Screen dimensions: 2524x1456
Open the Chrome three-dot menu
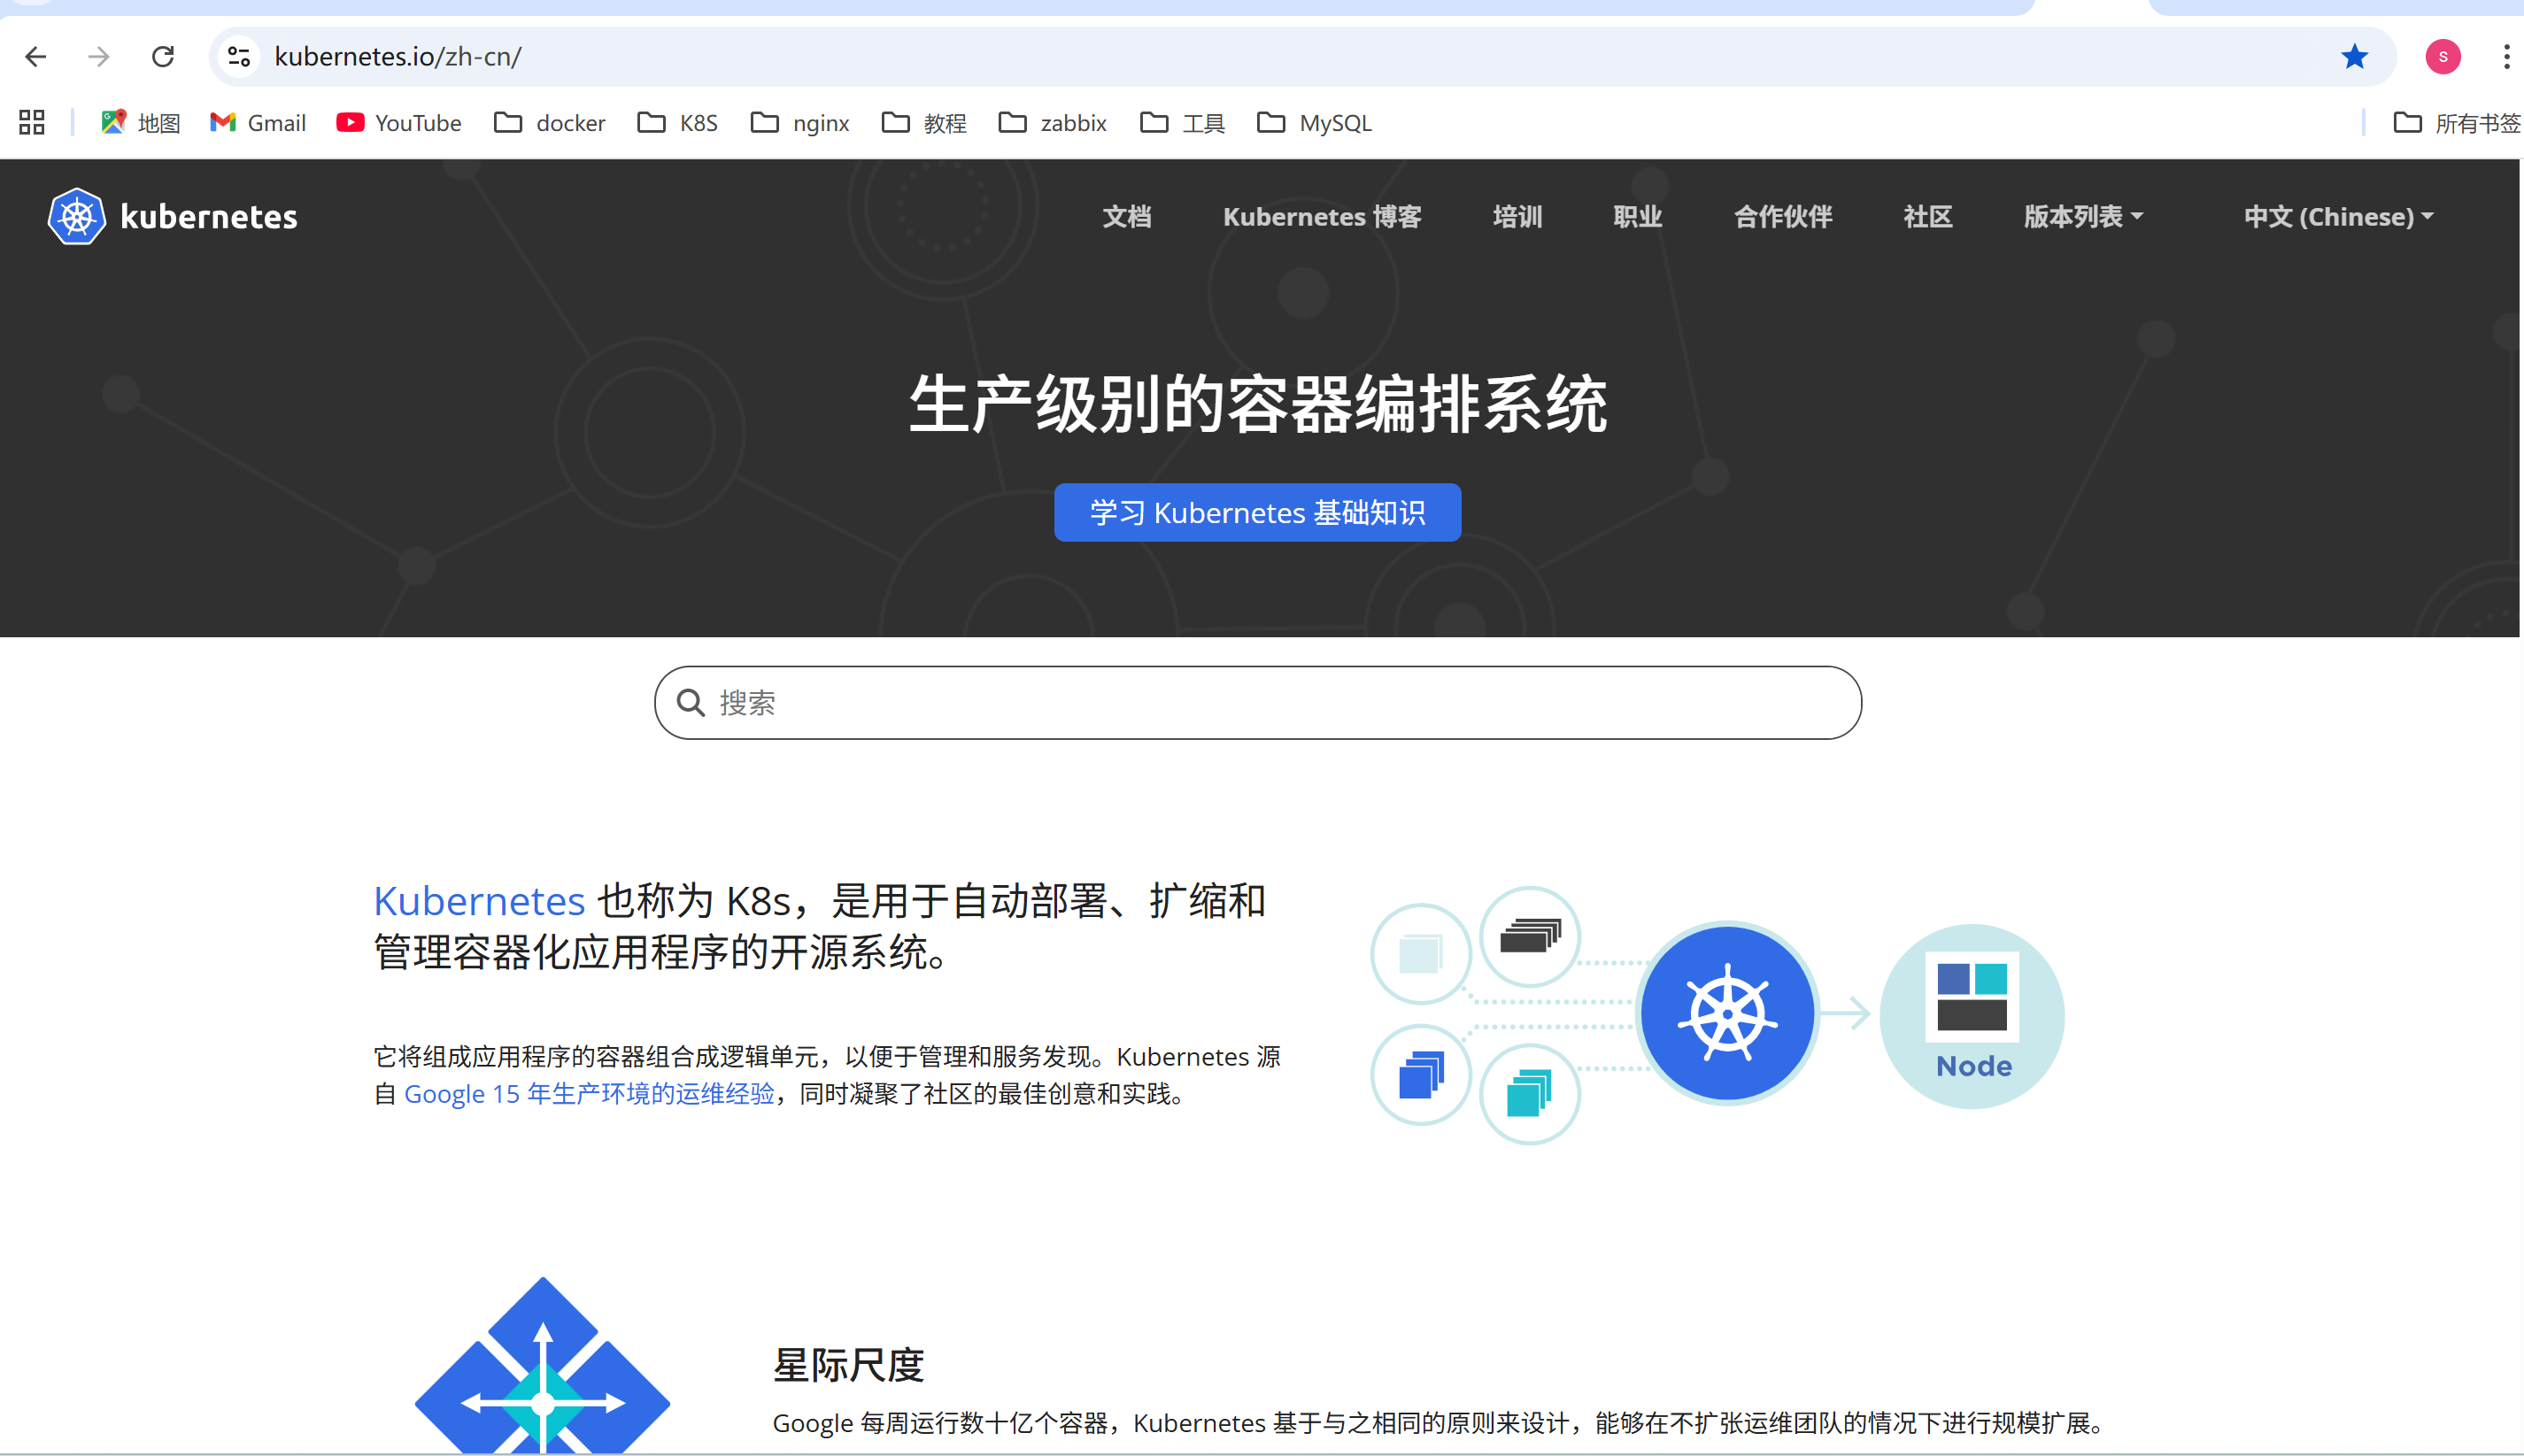[2506, 57]
